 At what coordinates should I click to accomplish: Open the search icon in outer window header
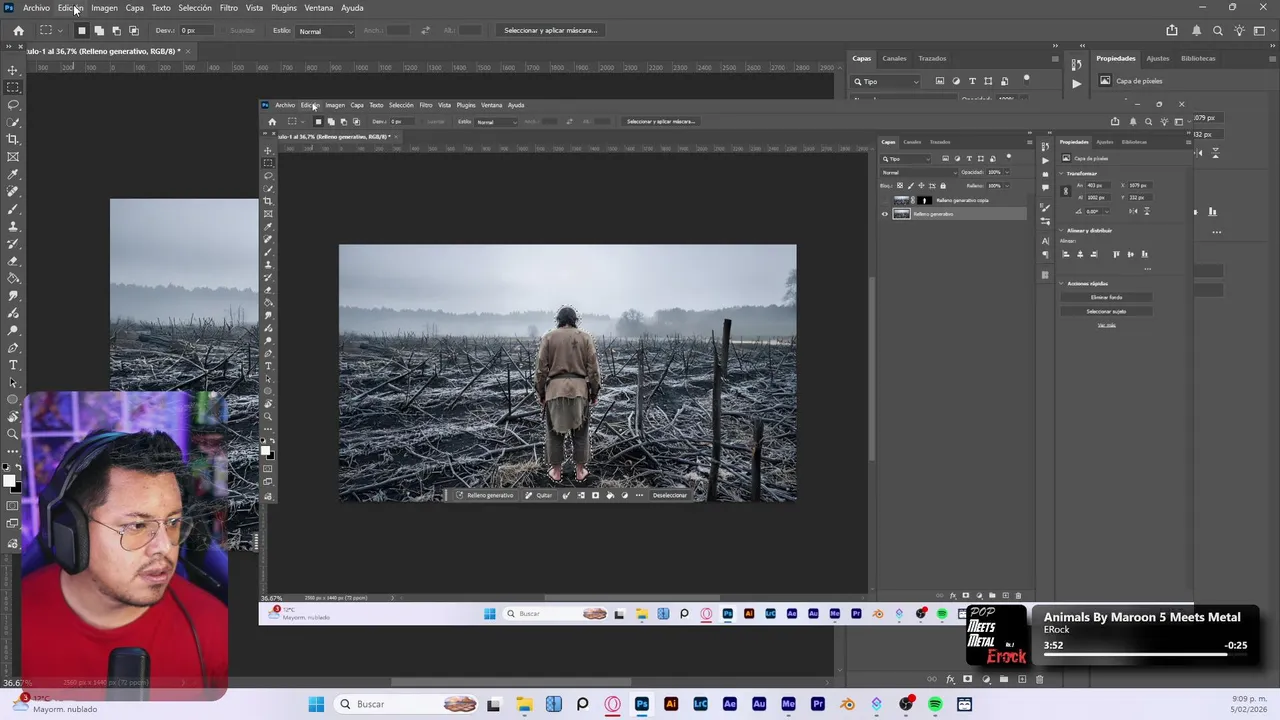[x=1218, y=31]
